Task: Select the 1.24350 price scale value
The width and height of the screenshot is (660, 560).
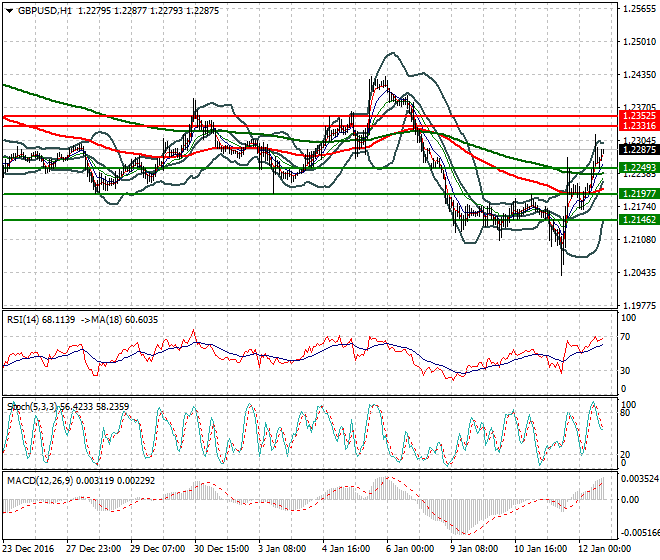Action: coord(639,75)
